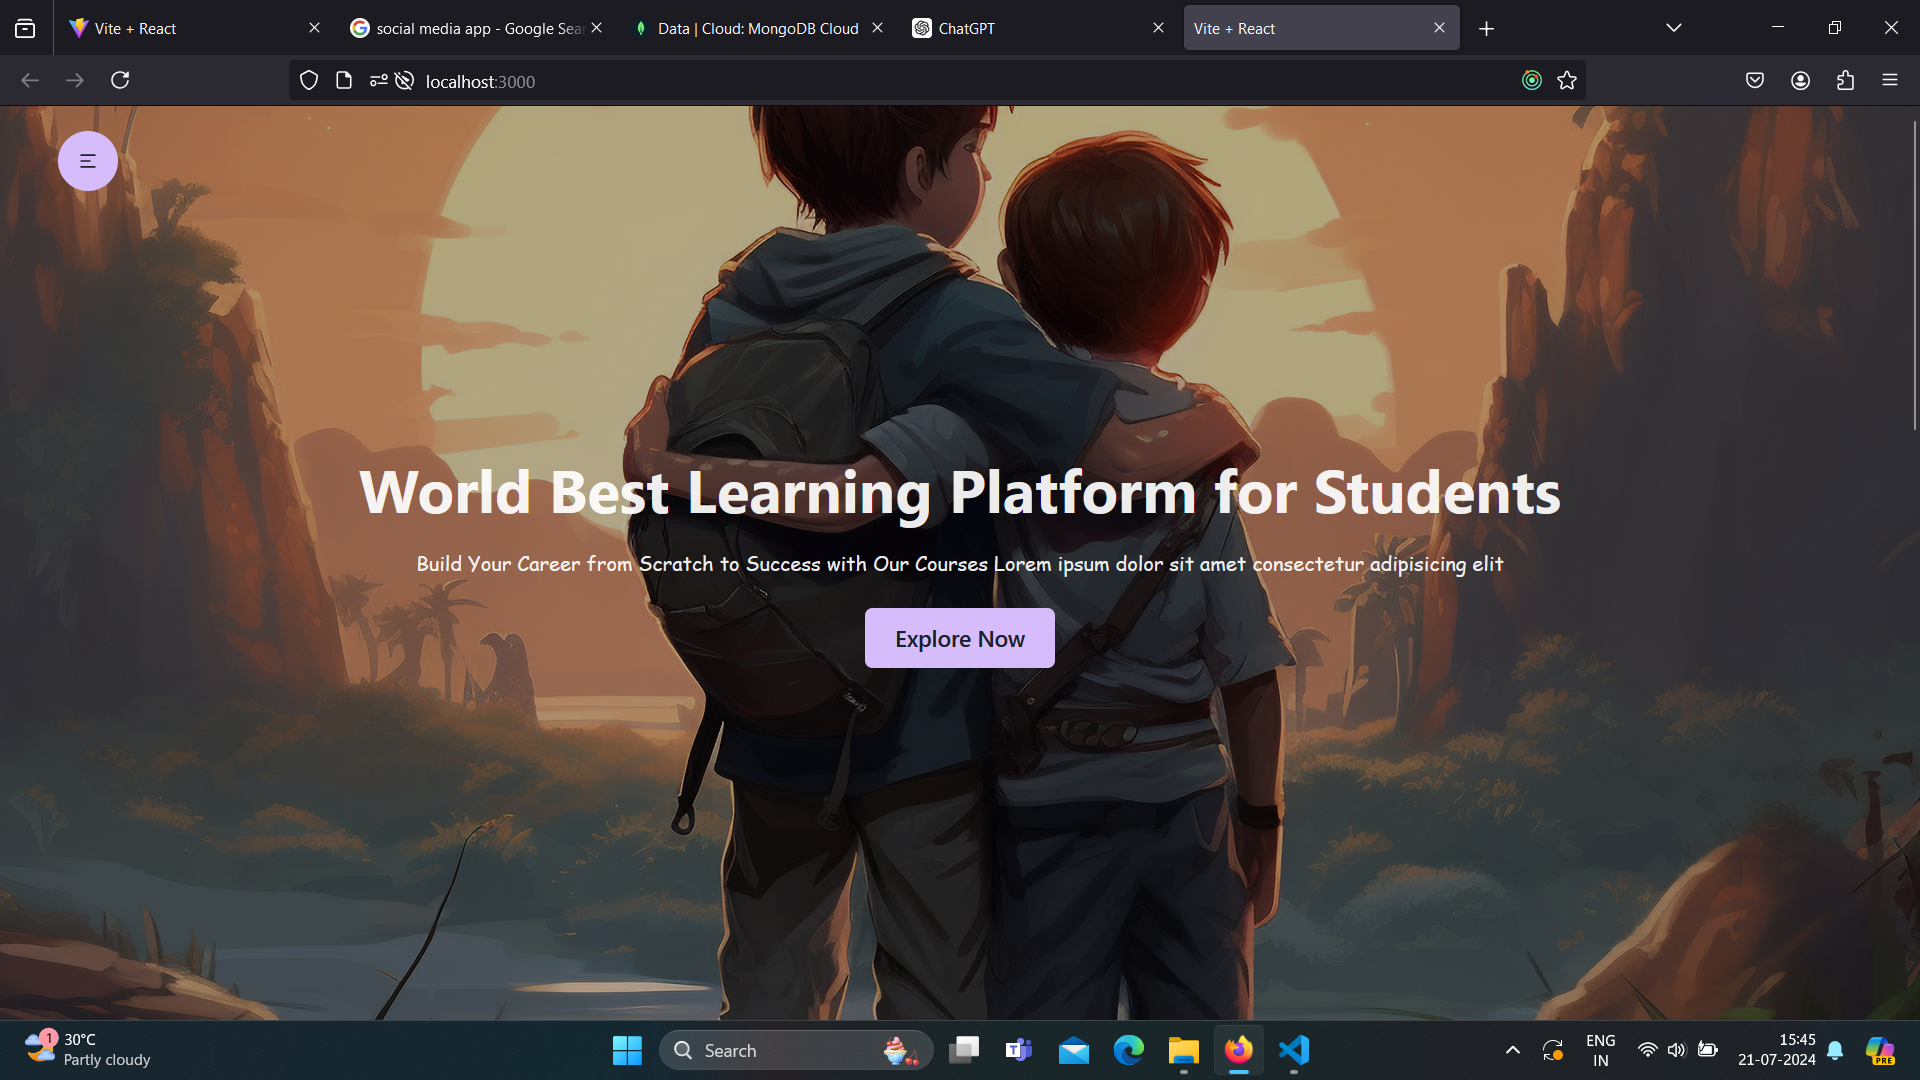The width and height of the screenshot is (1920, 1080).
Task: Open the Windows Start menu
Action: (627, 1050)
